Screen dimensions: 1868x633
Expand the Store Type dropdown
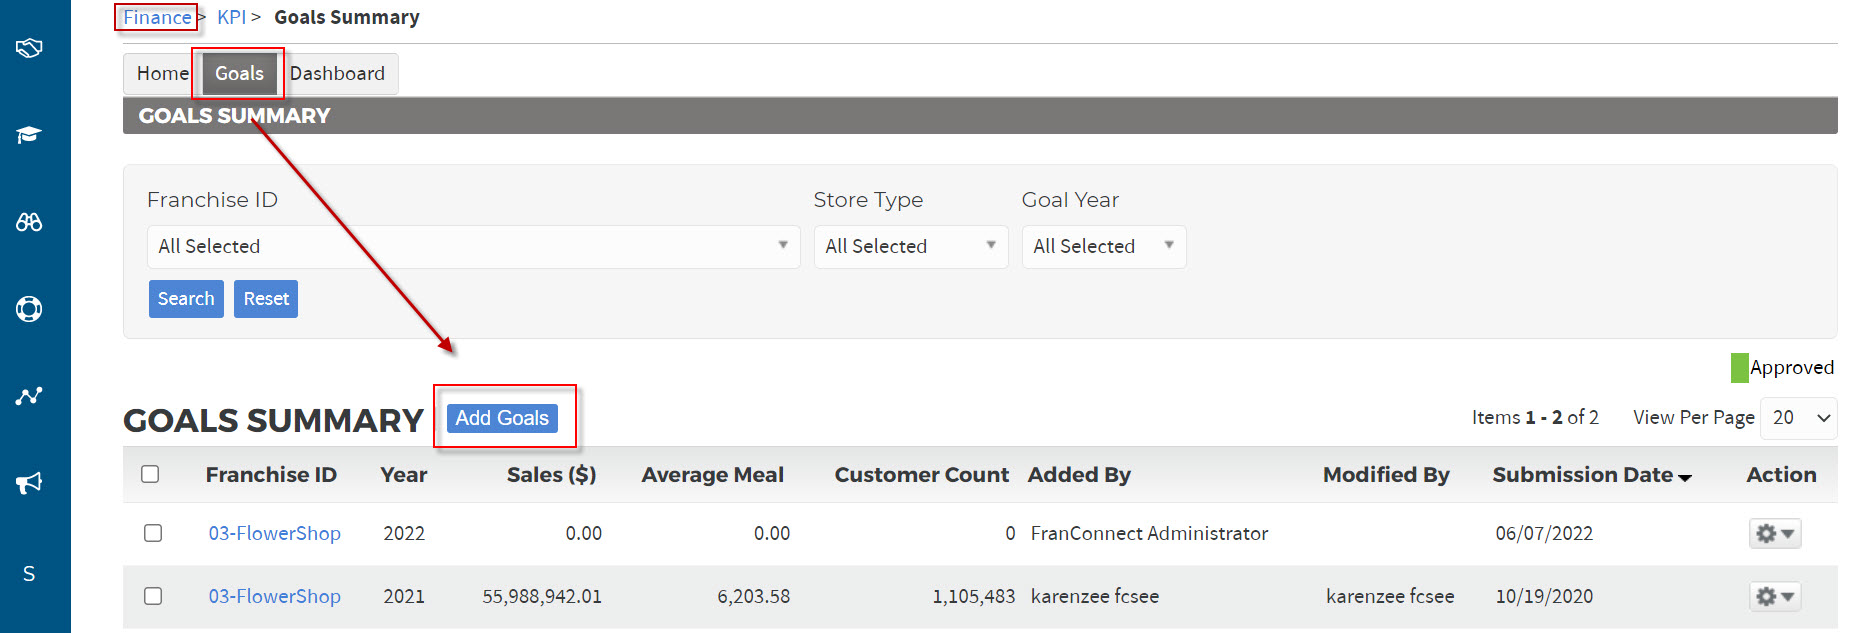tap(910, 247)
